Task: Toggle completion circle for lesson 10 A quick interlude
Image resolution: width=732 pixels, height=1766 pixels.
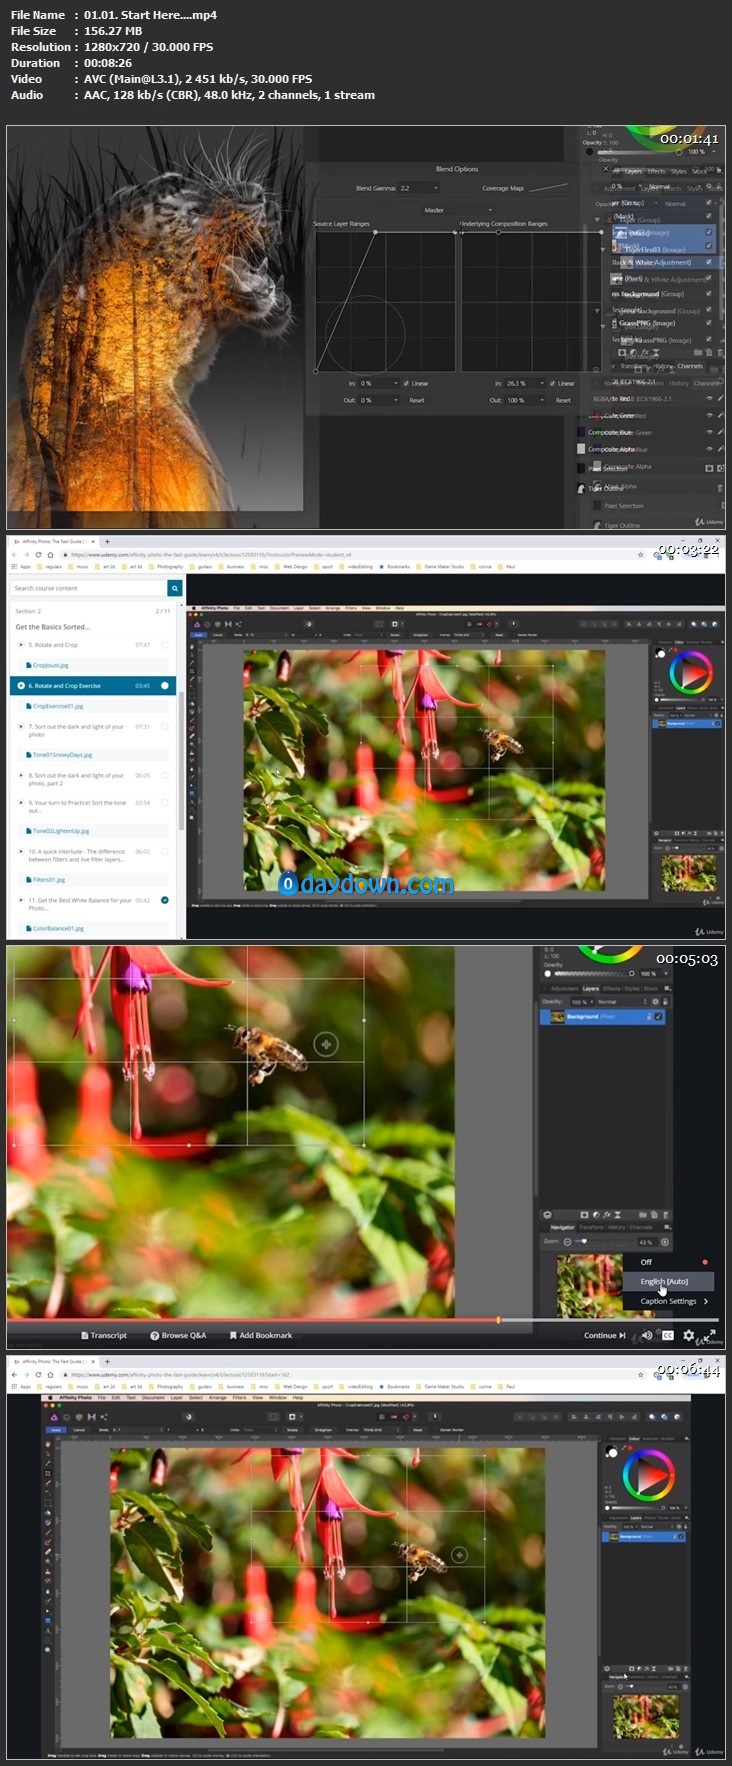Action: click(x=165, y=851)
